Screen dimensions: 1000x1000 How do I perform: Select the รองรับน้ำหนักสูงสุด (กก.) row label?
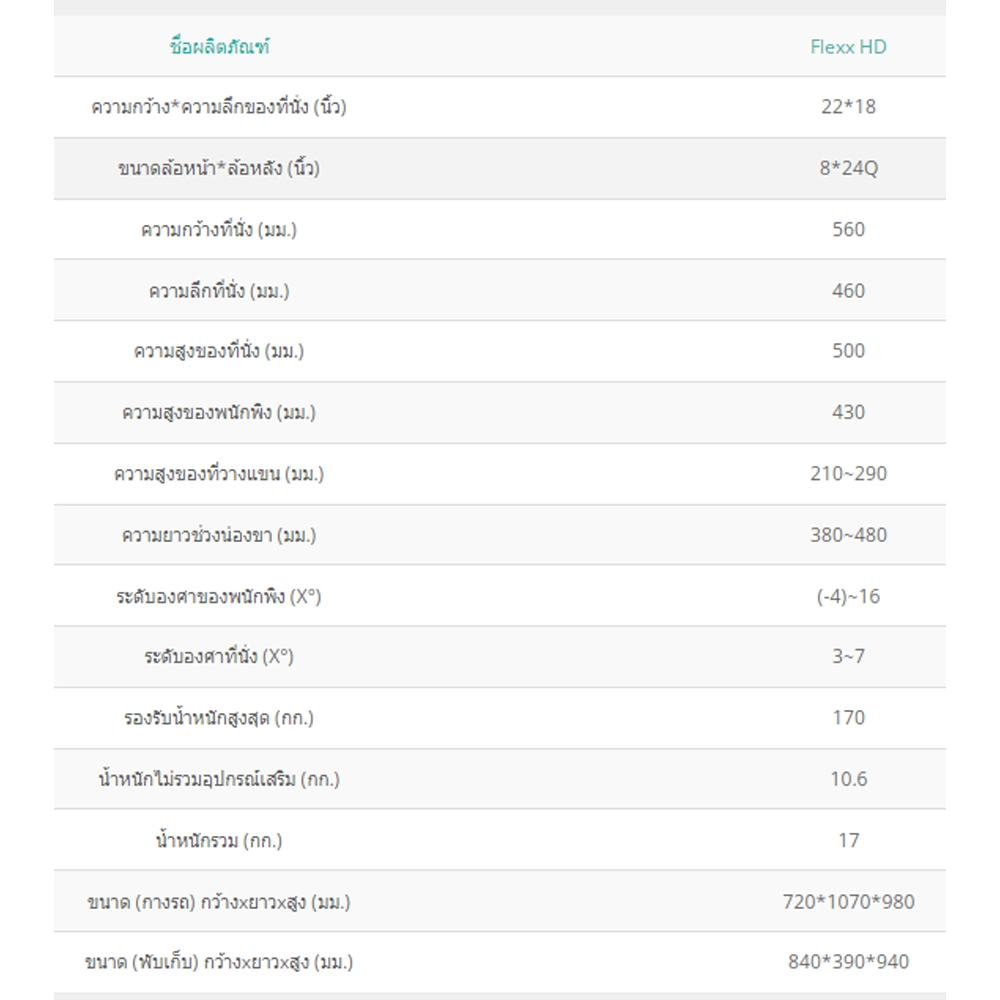(x=219, y=717)
